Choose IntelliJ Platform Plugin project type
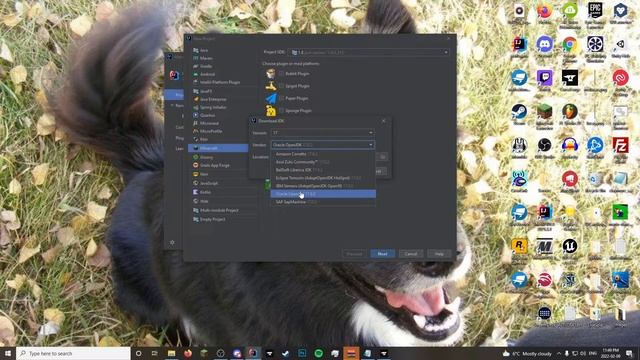 (220, 82)
